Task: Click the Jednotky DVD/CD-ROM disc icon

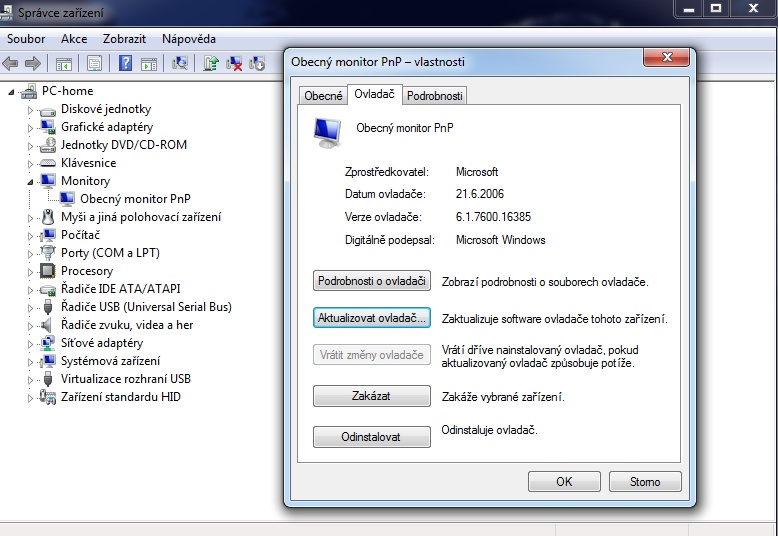Action: pyautogui.click(x=48, y=145)
